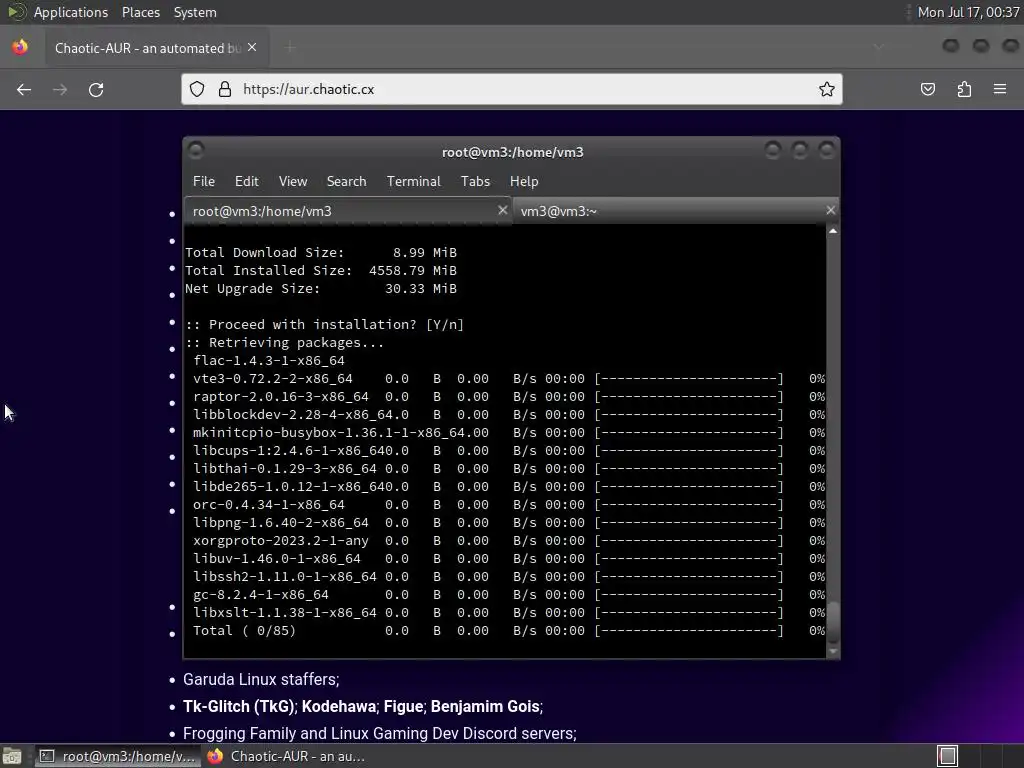Open the Firefox hamburger application menu
Viewport: 1024px width, 768px height.
(1000, 89)
